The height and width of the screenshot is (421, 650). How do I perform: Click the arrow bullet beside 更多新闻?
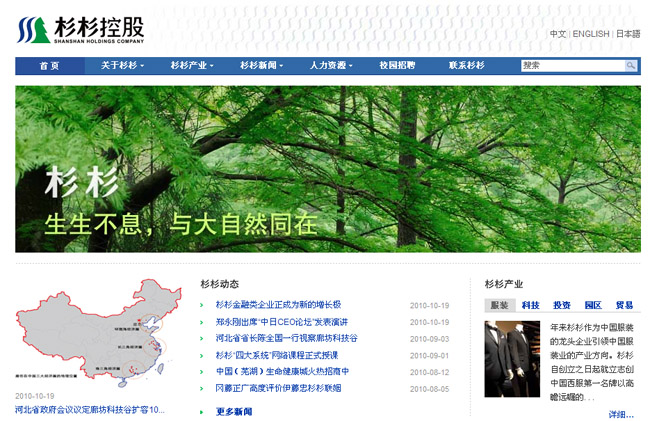tap(205, 411)
